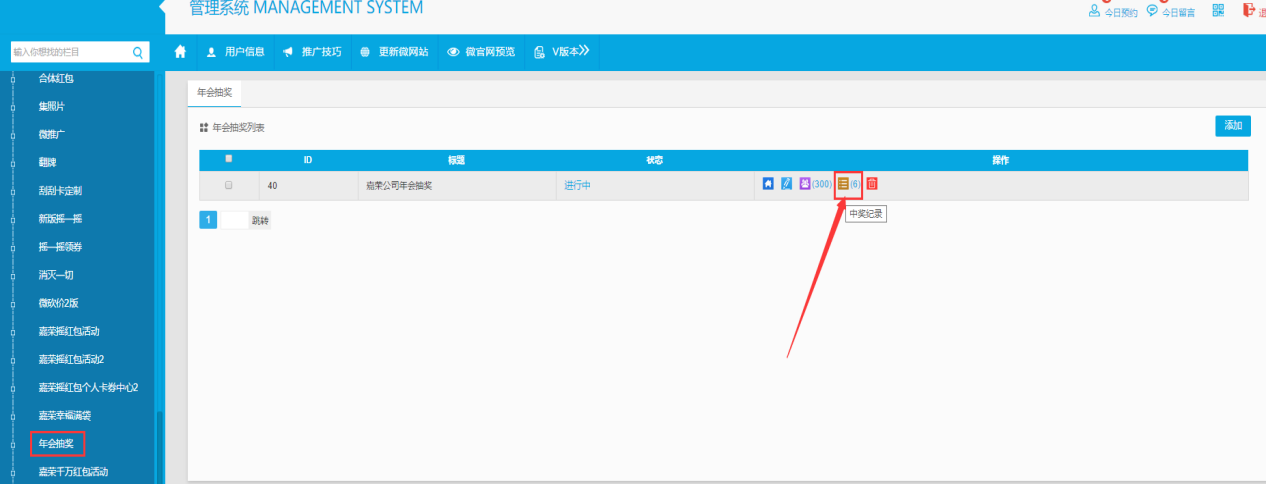Select 年会抽奖 in the left sidebar
This screenshot has height=484, width=1266.
(56, 443)
